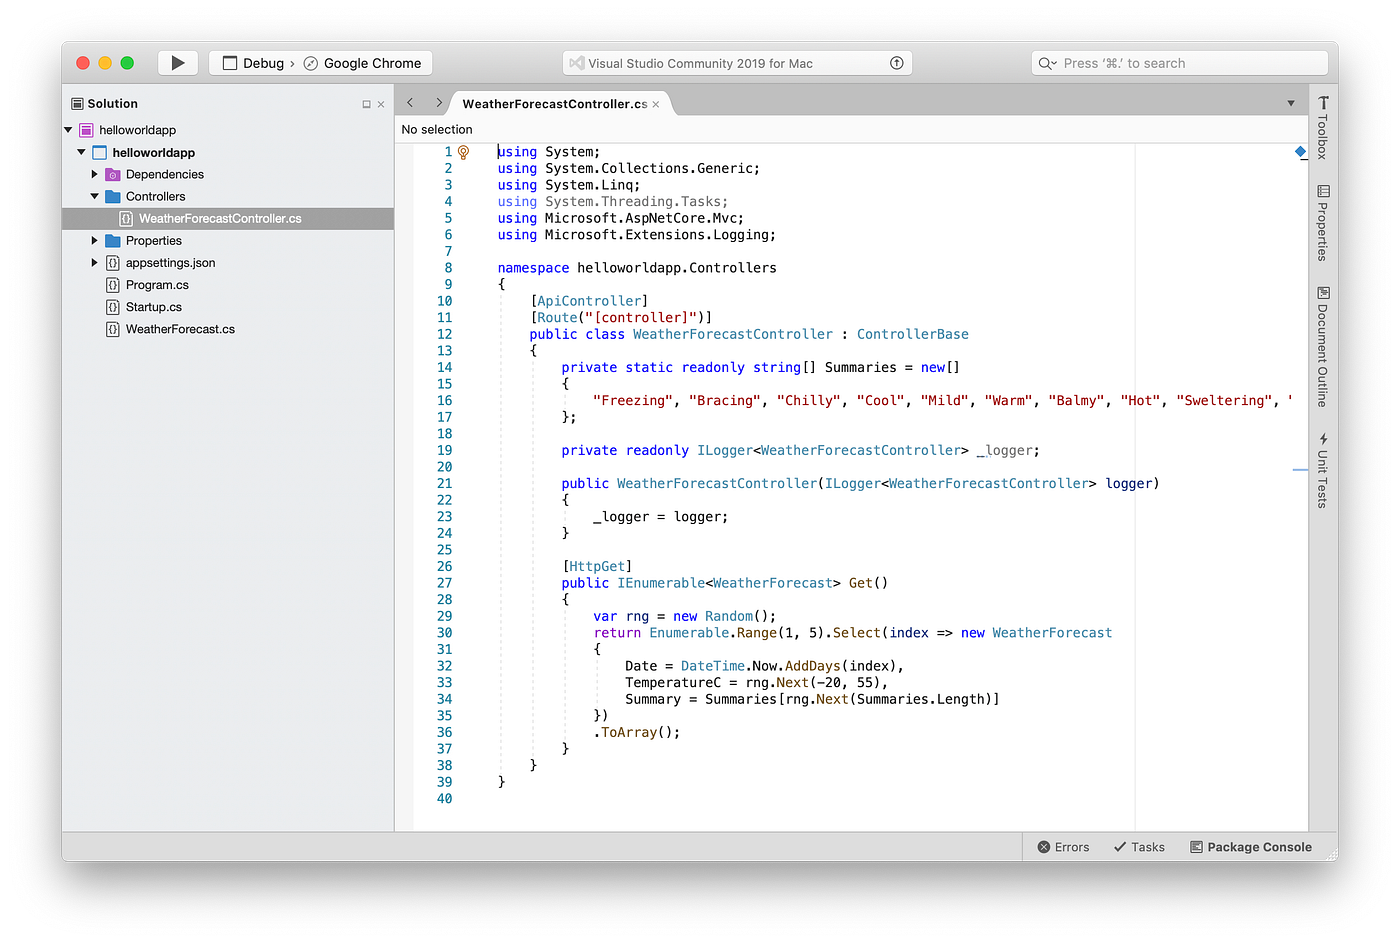The width and height of the screenshot is (1400, 943).
Task: Open the Unit Tests side pad
Action: (x=1323, y=470)
